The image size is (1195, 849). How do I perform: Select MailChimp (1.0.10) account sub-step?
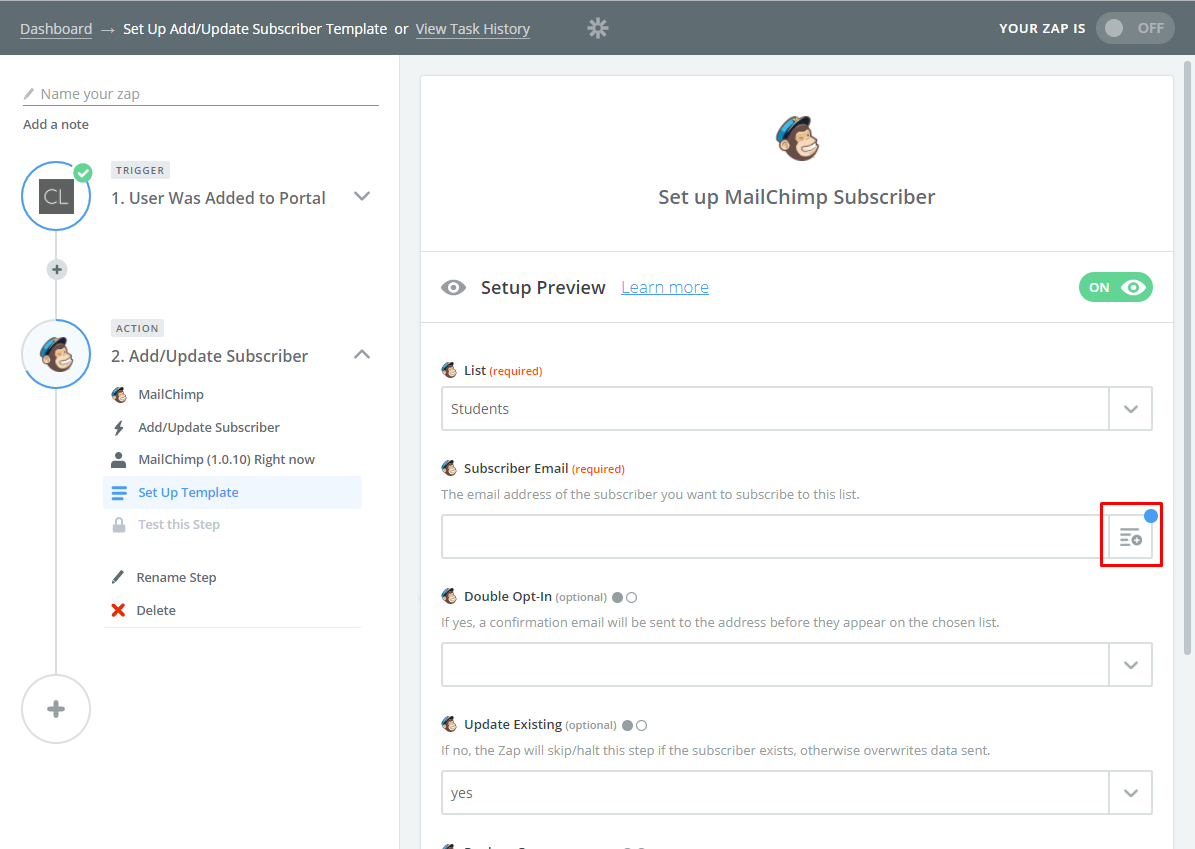[226, 460]
